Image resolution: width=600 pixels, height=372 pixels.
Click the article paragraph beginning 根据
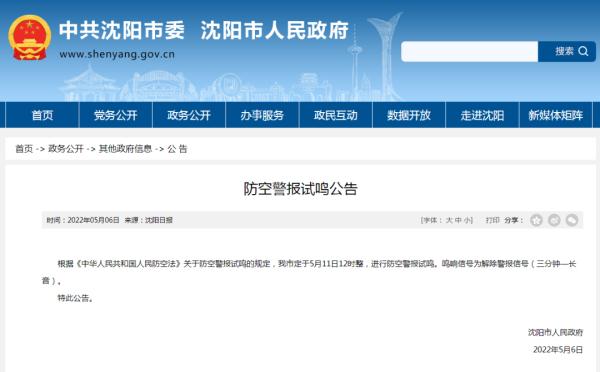(x=309, y=272)
